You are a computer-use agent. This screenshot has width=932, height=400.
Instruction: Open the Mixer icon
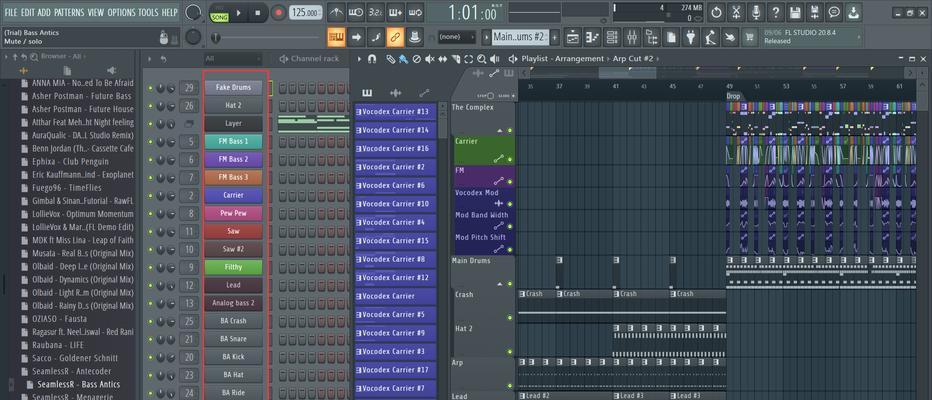pyautogui.click(x=632, y=37)
